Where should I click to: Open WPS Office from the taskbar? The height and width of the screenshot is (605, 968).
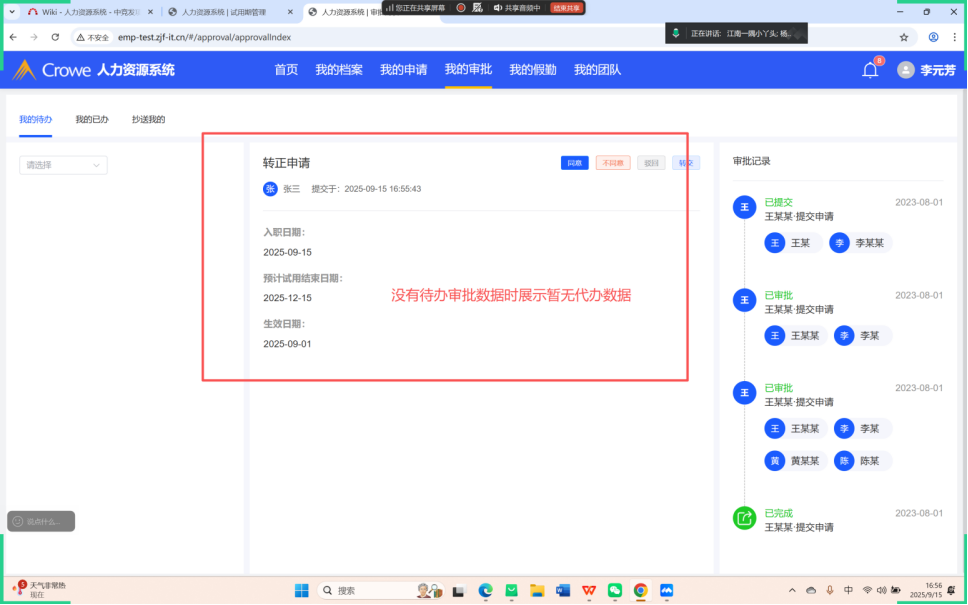point(589,590)
